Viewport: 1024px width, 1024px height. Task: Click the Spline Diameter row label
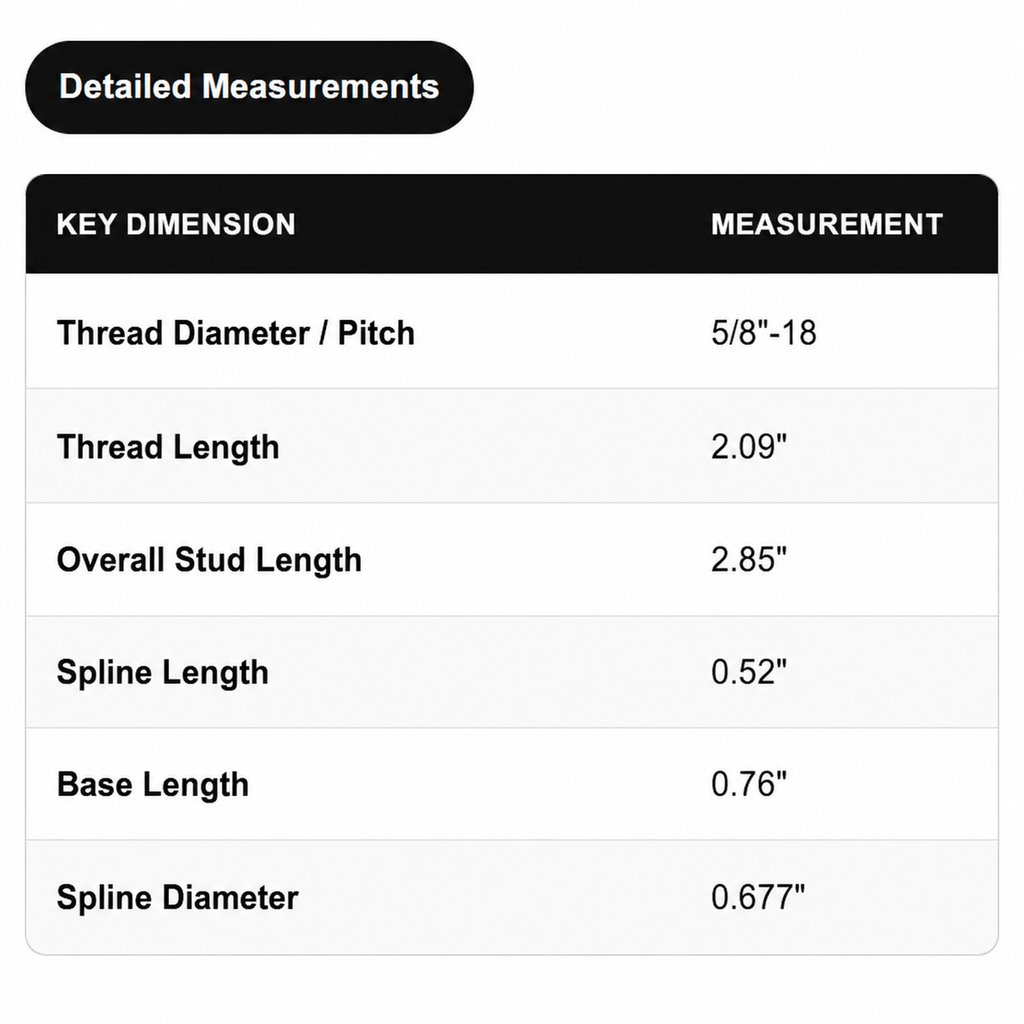[x=178, y=897]
